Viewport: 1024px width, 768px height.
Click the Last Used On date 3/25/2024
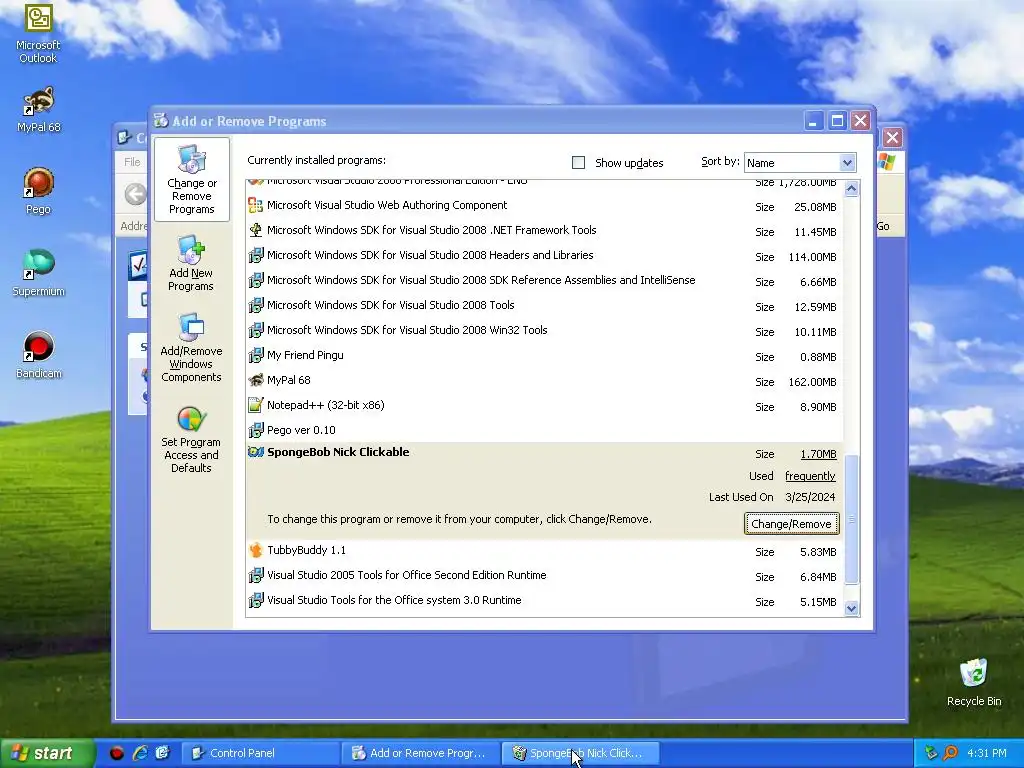(810, 497)
